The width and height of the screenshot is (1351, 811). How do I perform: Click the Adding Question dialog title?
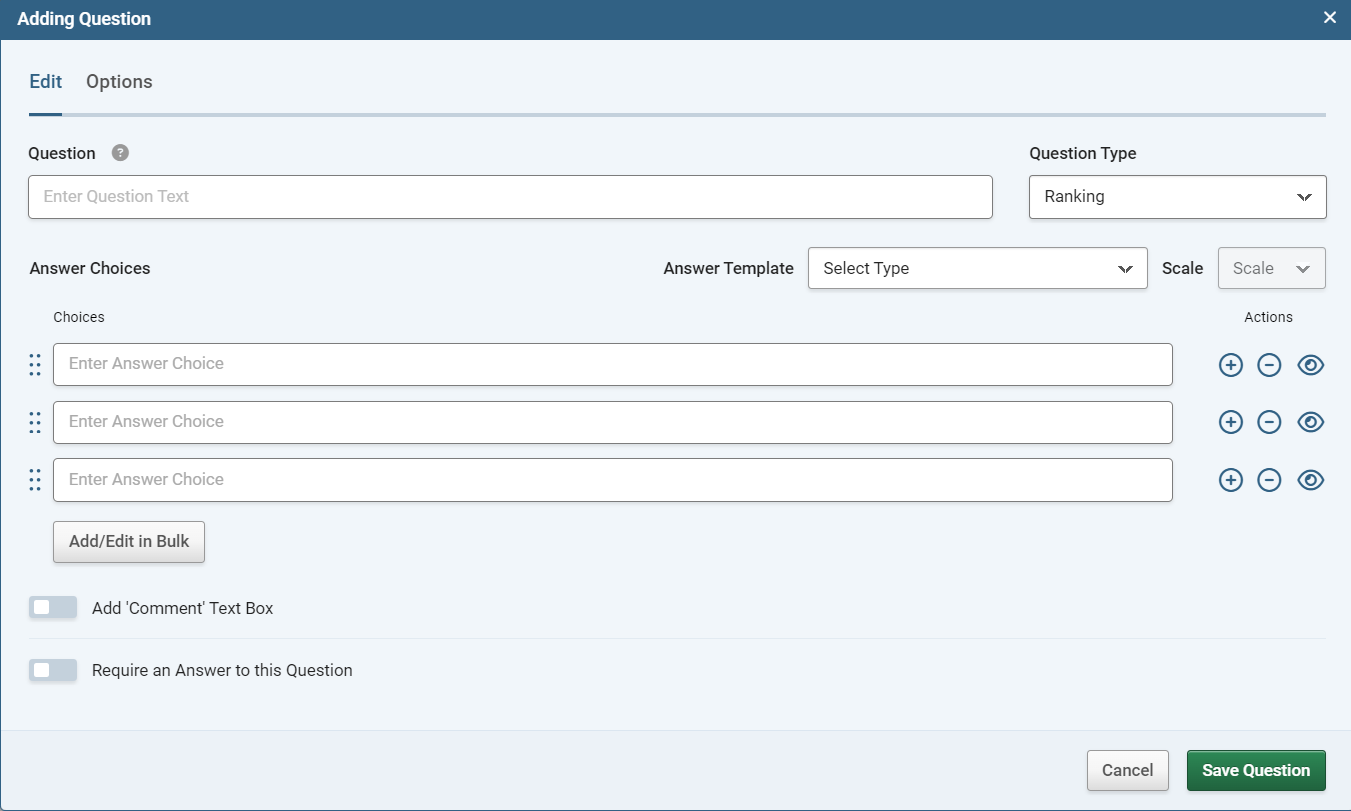[84, 18]
